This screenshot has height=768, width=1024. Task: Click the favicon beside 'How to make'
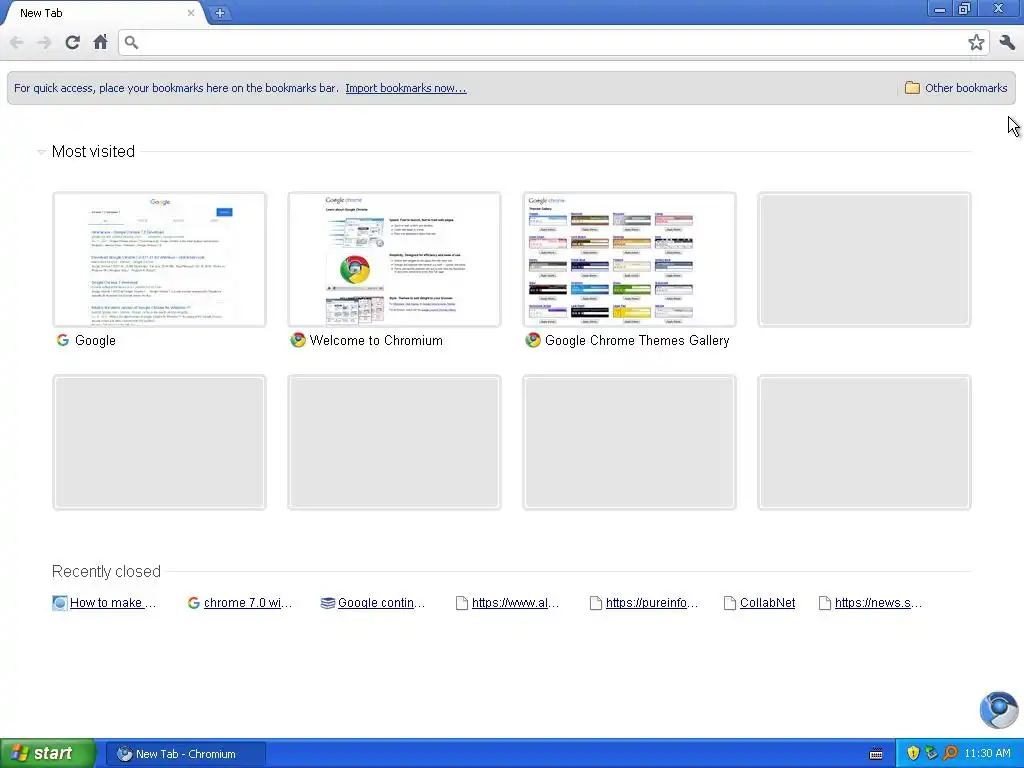point(59,603)
